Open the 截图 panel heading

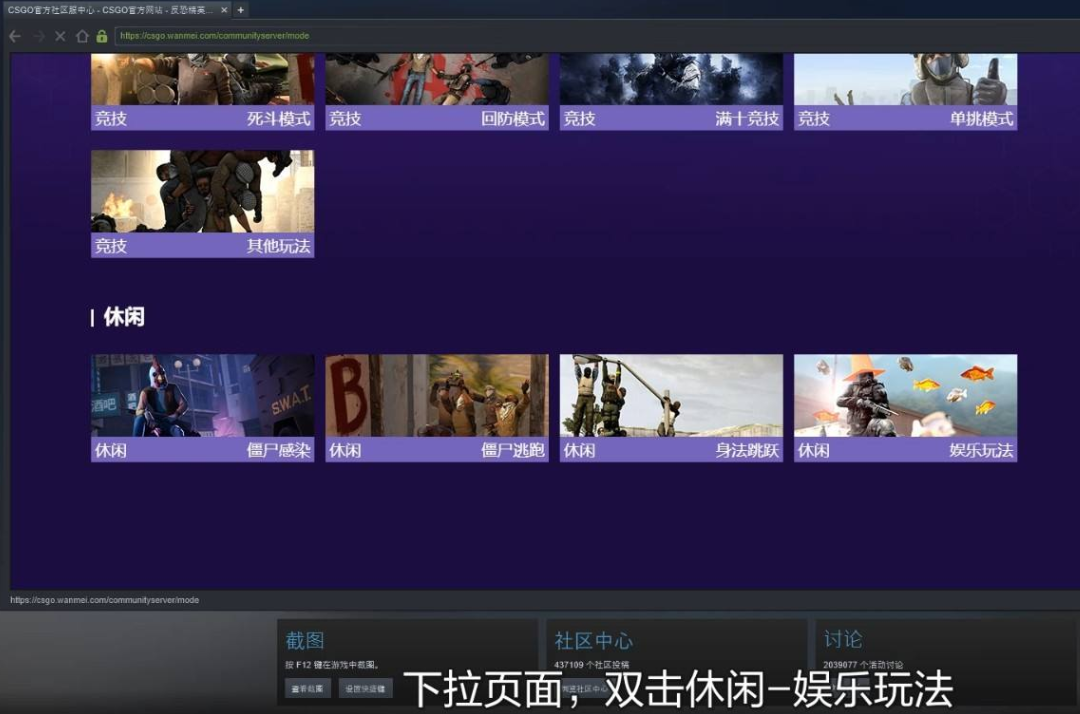(x=305, y=640)
